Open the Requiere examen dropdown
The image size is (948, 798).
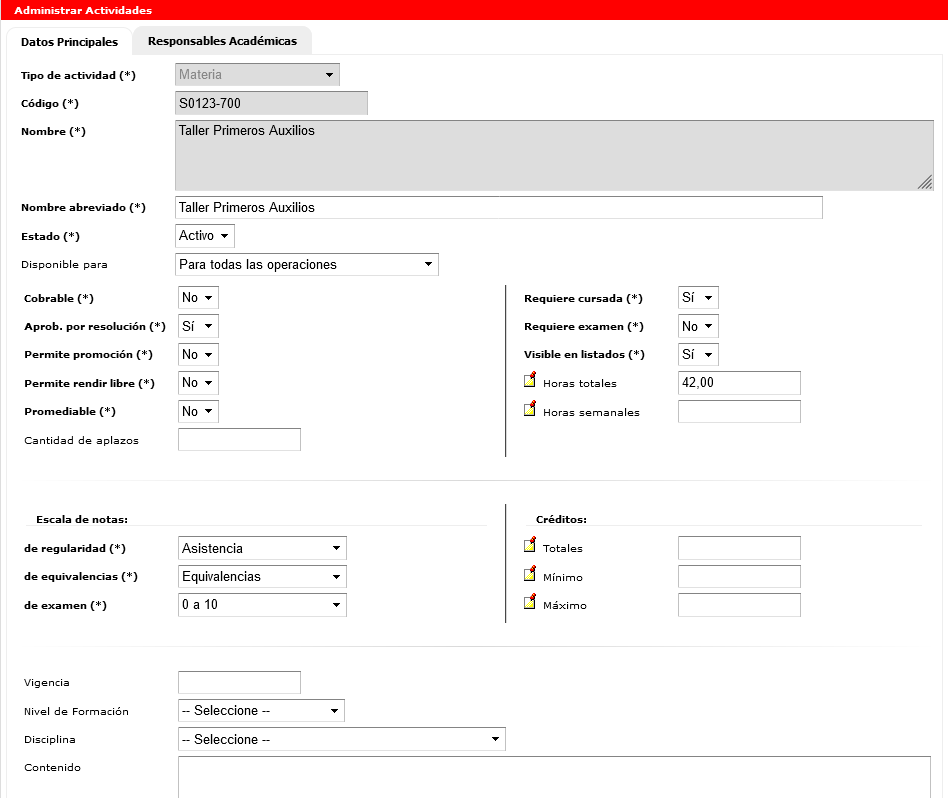click(x=698, y=326)
